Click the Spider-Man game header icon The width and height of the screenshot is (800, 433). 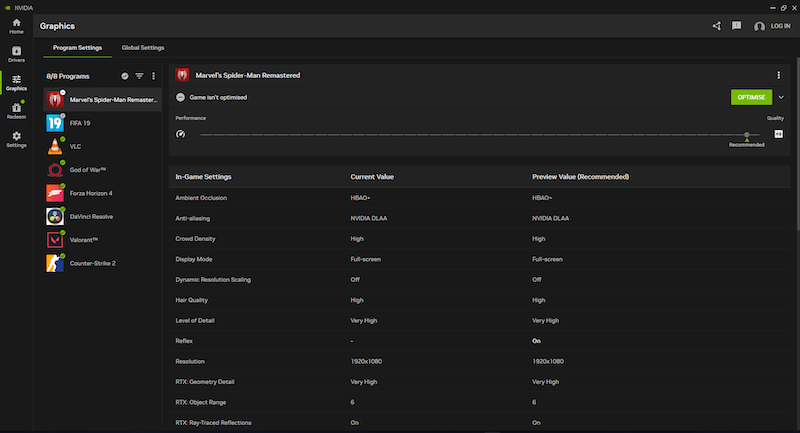click(182, 75)
